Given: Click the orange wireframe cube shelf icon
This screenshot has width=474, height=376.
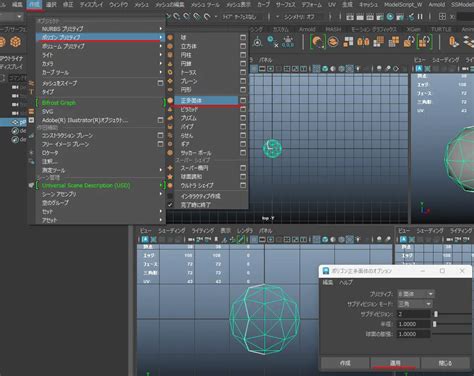Looking at the screenshot, I should click(15, 42).
